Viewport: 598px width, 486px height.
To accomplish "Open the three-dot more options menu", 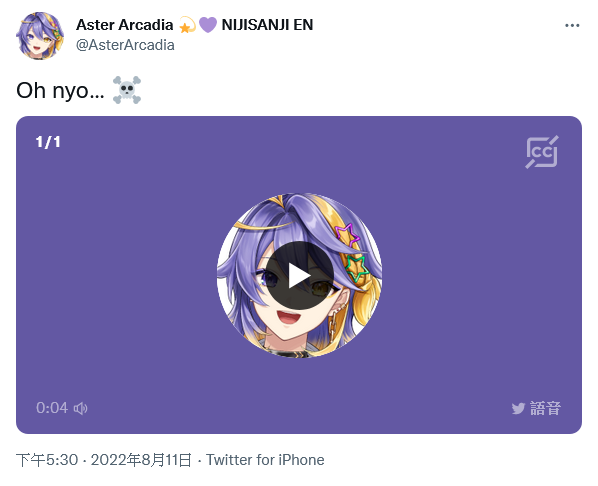I will (x=572, y=26).
